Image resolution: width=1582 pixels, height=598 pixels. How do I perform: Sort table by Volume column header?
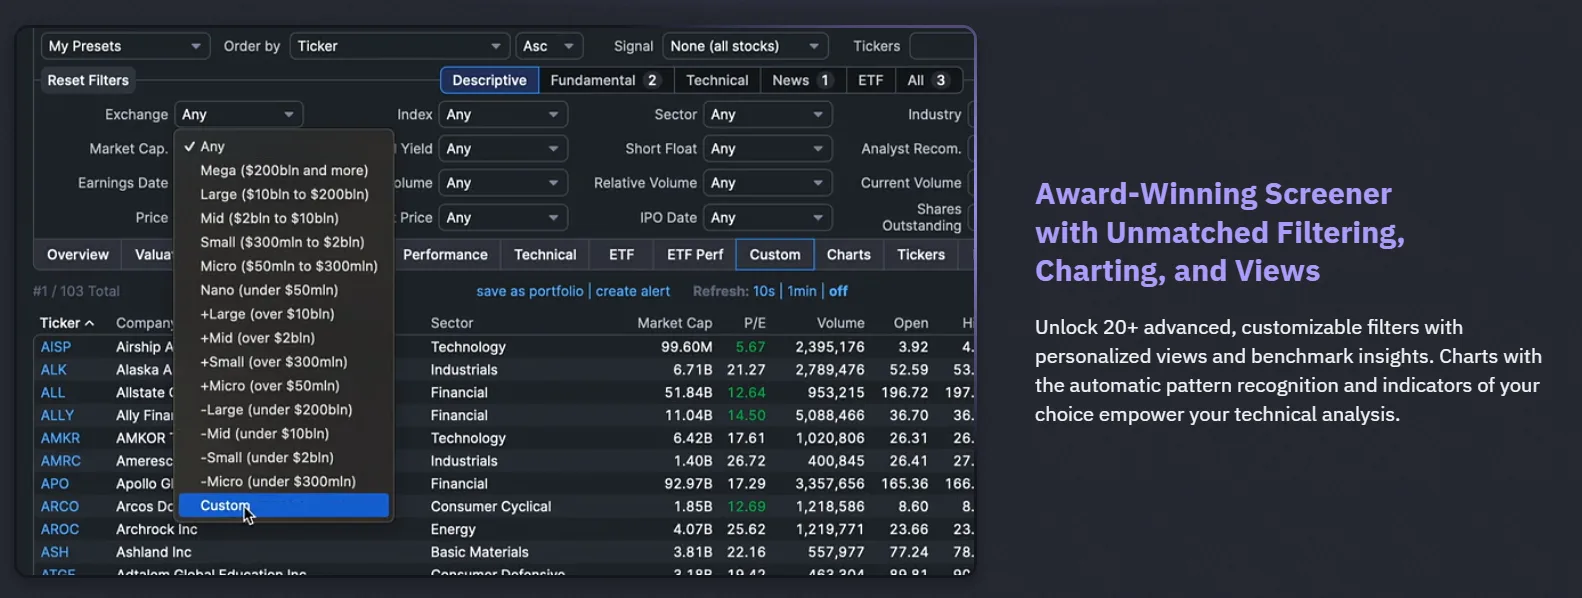pyautogui.click(x=840, y=323)
